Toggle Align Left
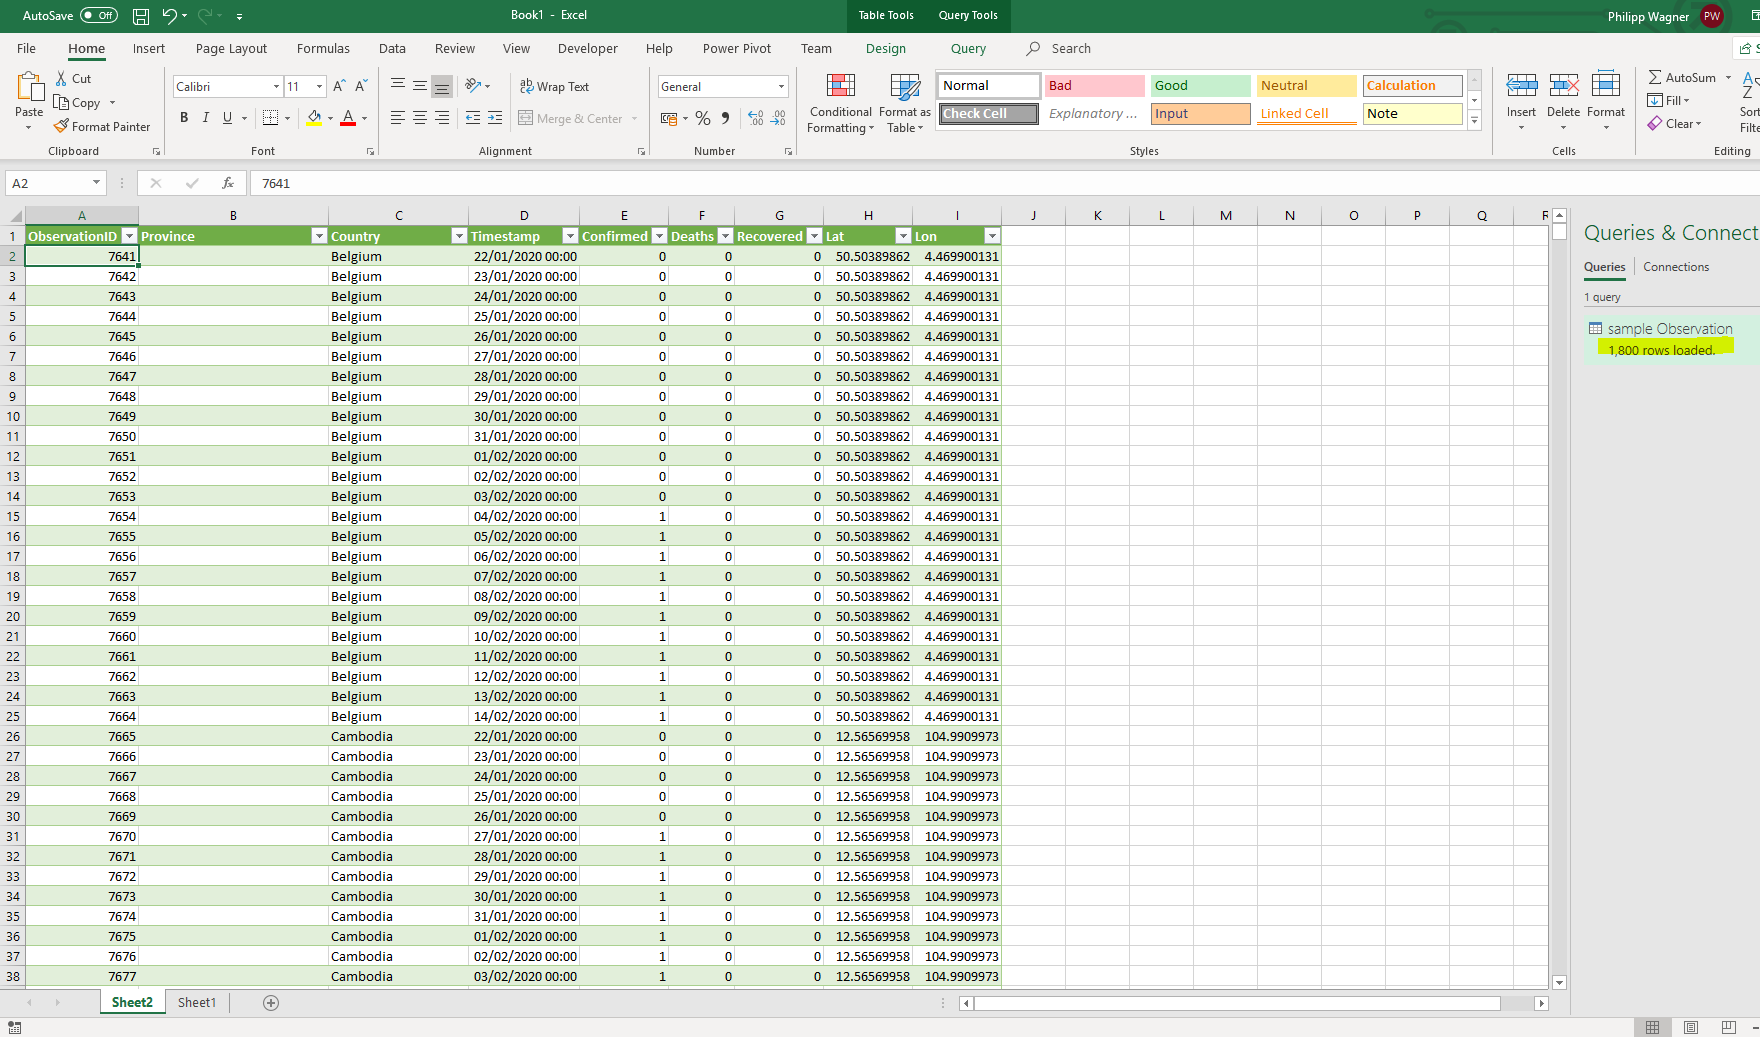The image size is (1760, 1037). [x=398, y=118]
